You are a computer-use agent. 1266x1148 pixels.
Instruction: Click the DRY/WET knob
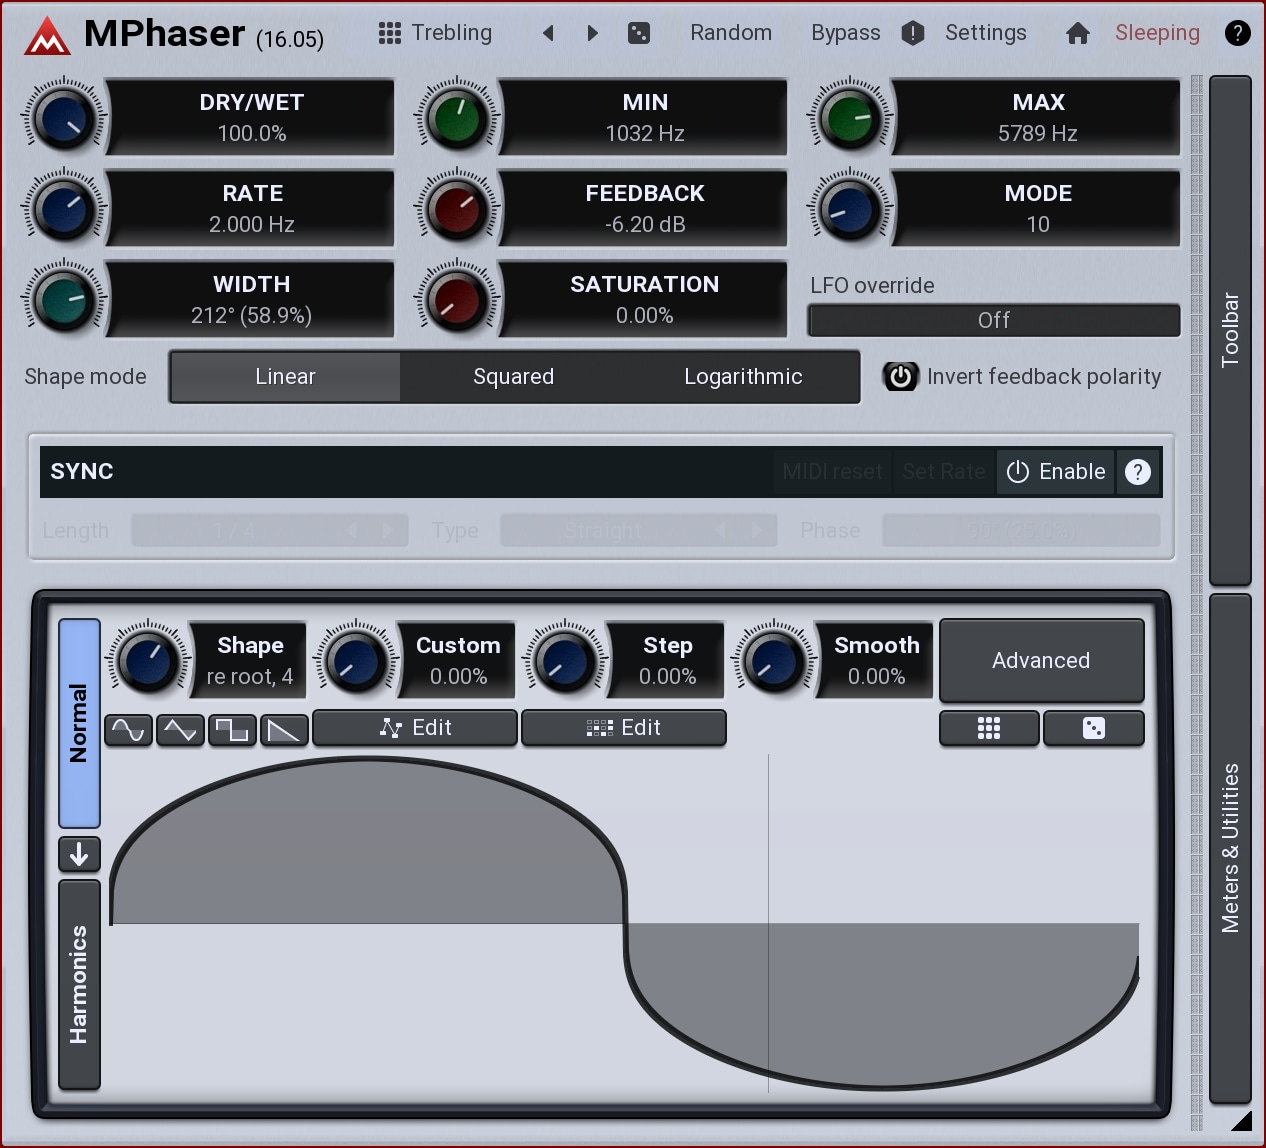coord(64,117)
